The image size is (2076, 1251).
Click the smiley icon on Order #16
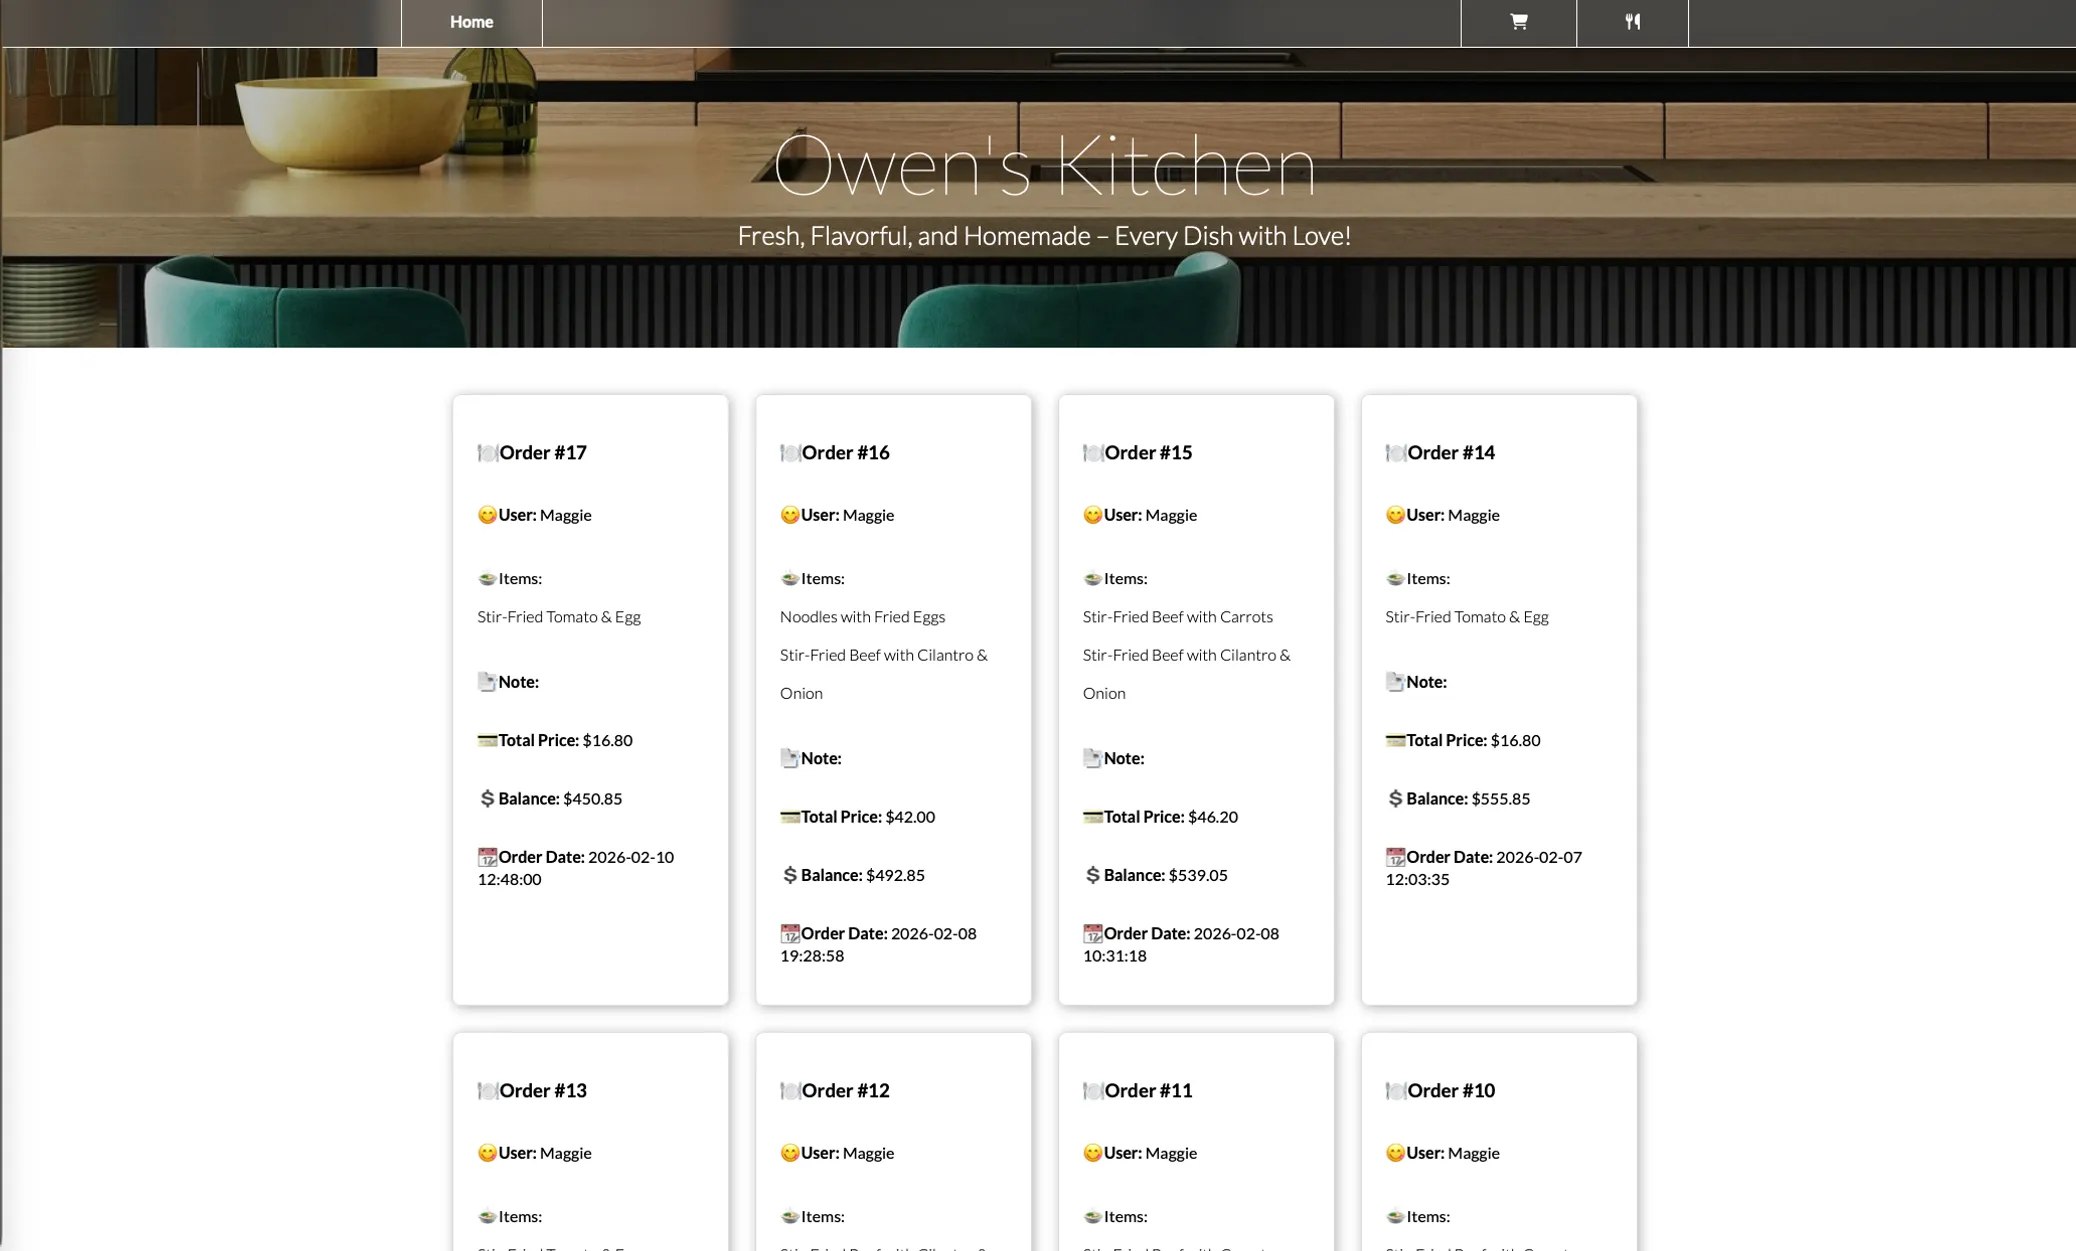pyautogui.click(x=789, y=515)
